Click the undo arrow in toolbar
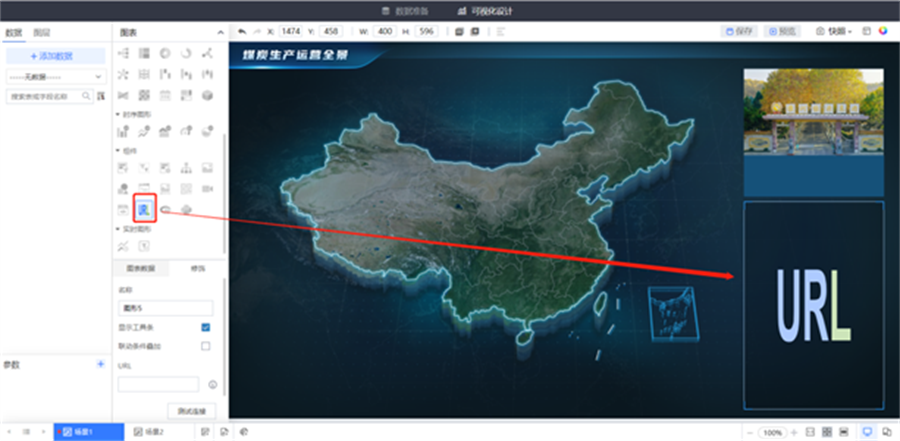The width and height of the screenshot is (900, 441). [x=242, y=31]
